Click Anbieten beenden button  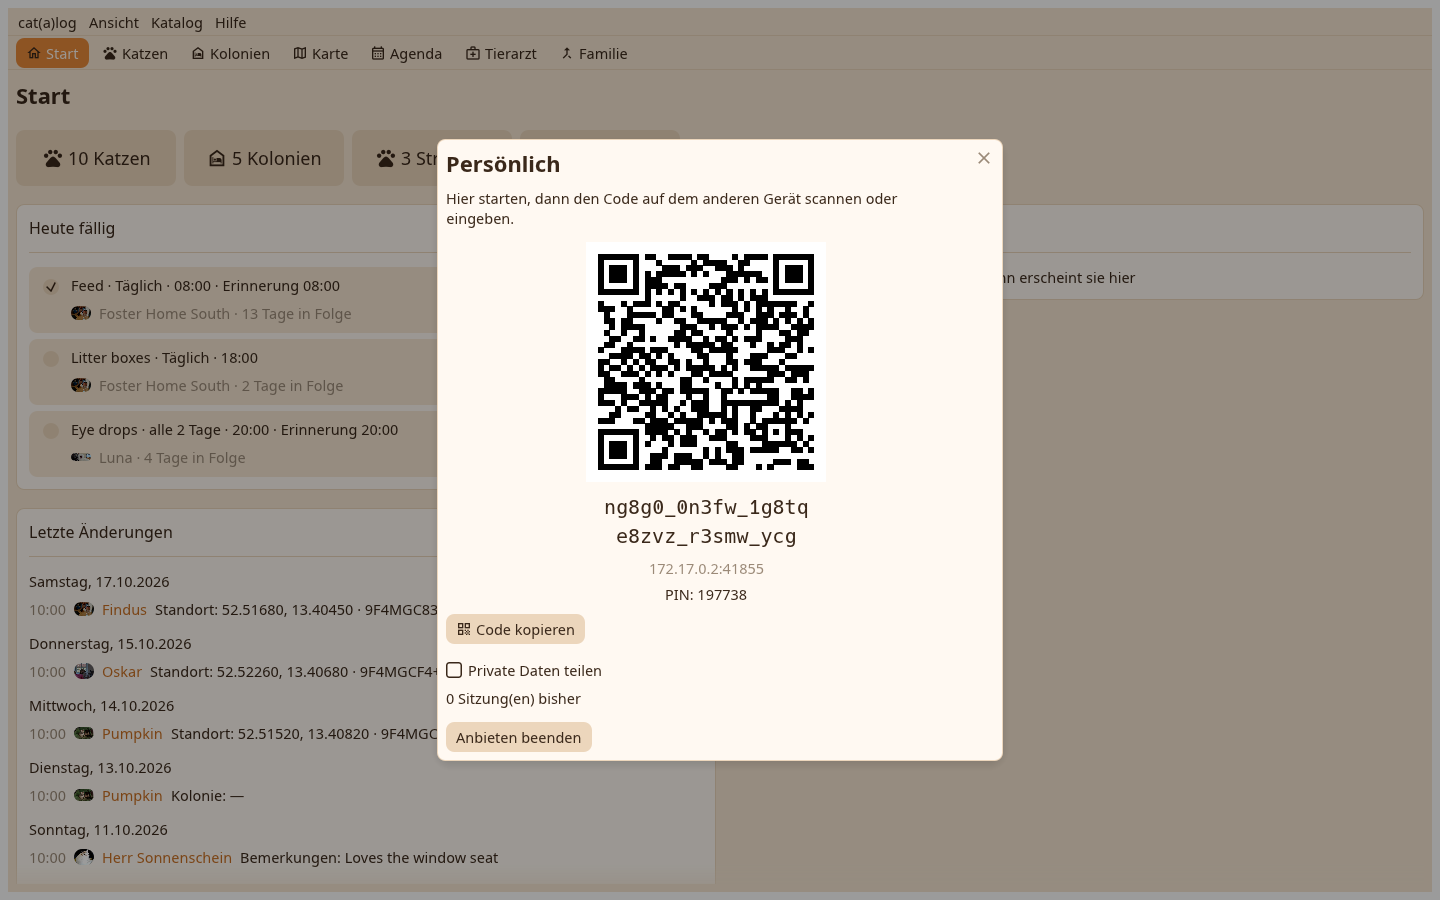(518, 737)
